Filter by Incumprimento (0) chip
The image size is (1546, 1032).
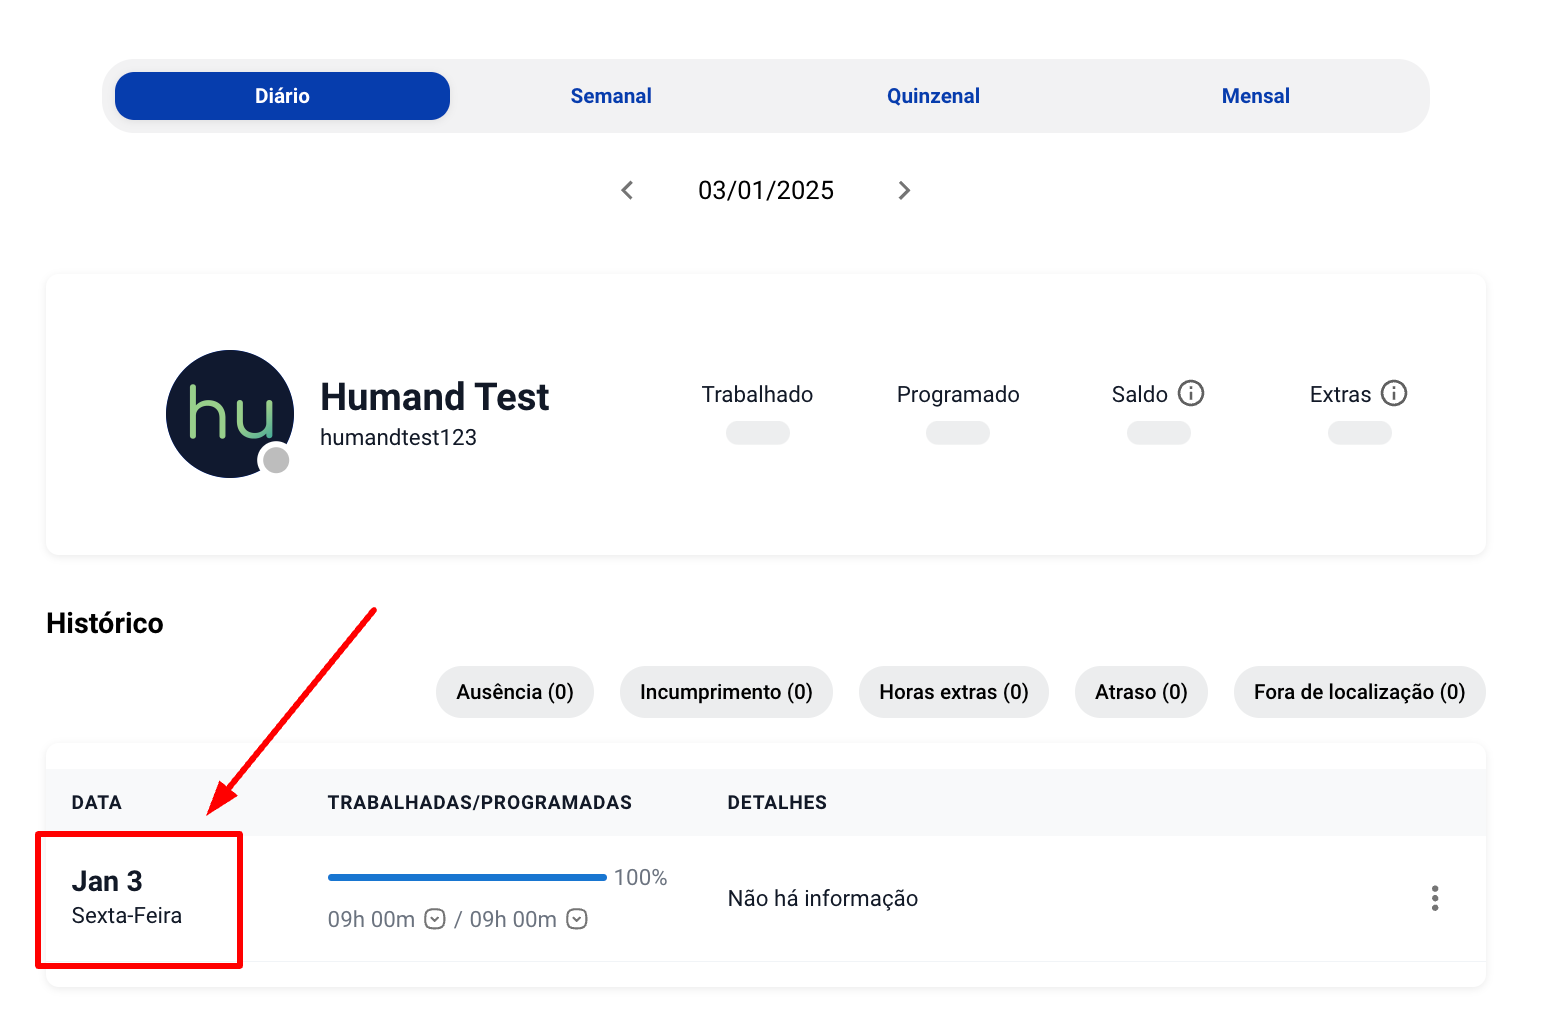tap(726, 692)
